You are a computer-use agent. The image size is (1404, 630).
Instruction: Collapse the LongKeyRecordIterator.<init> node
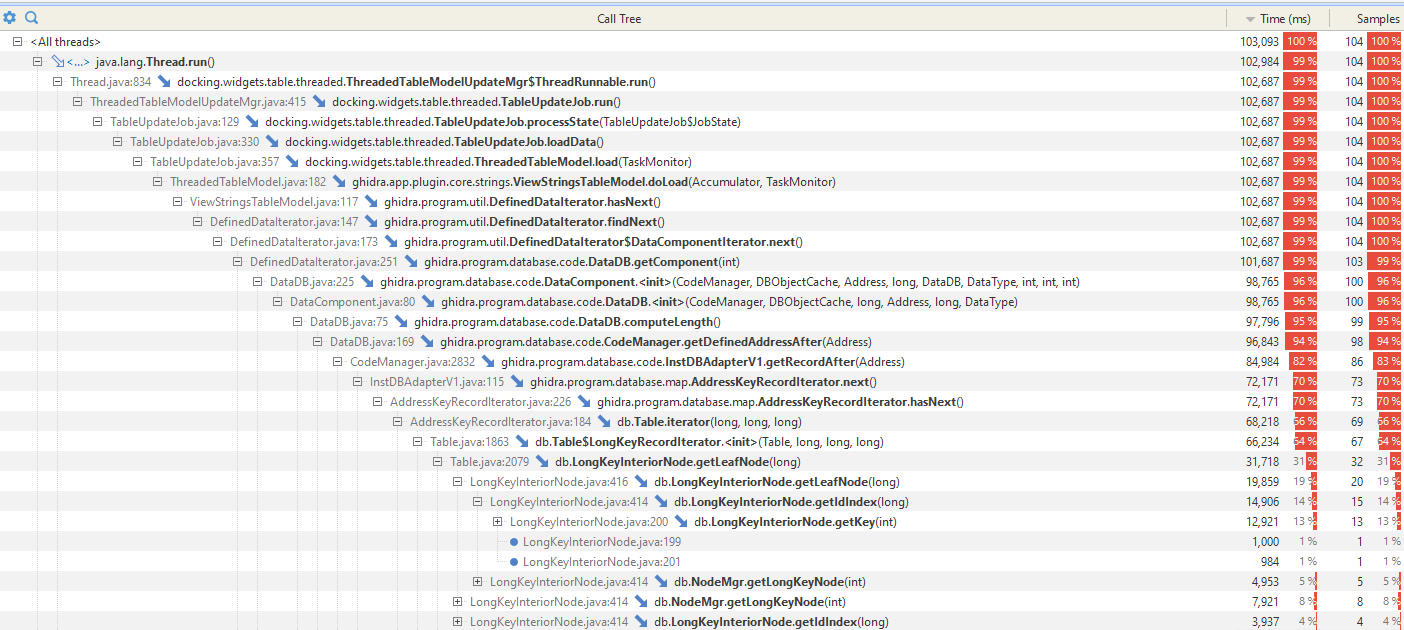[418, 442]
